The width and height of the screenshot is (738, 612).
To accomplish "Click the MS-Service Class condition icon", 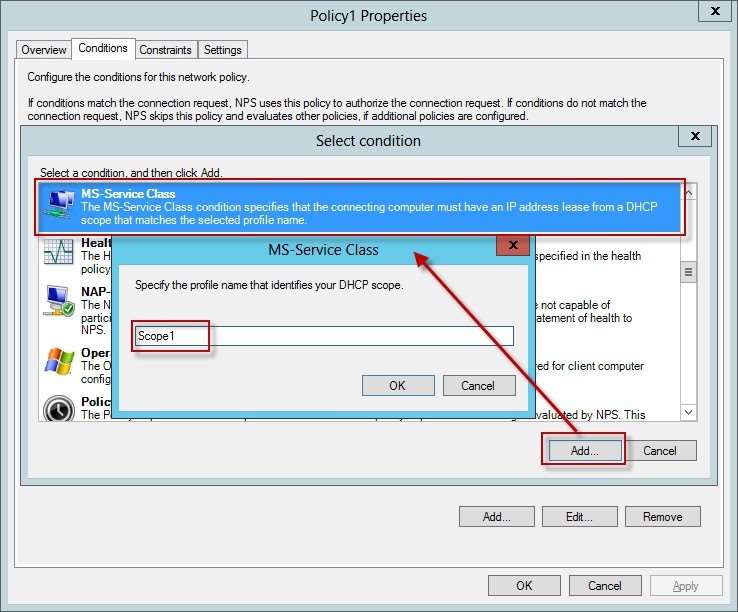I will [58, 203].
